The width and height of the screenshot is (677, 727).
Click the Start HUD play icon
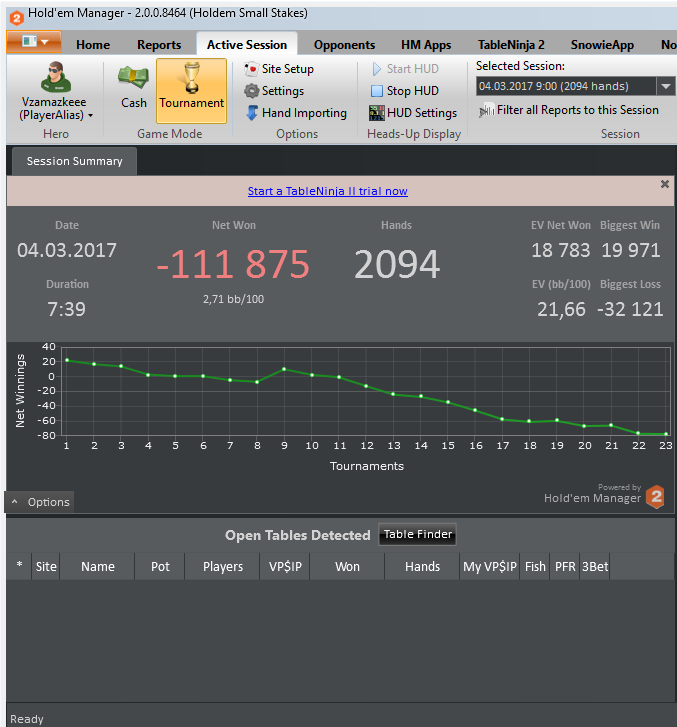point(377,69)
